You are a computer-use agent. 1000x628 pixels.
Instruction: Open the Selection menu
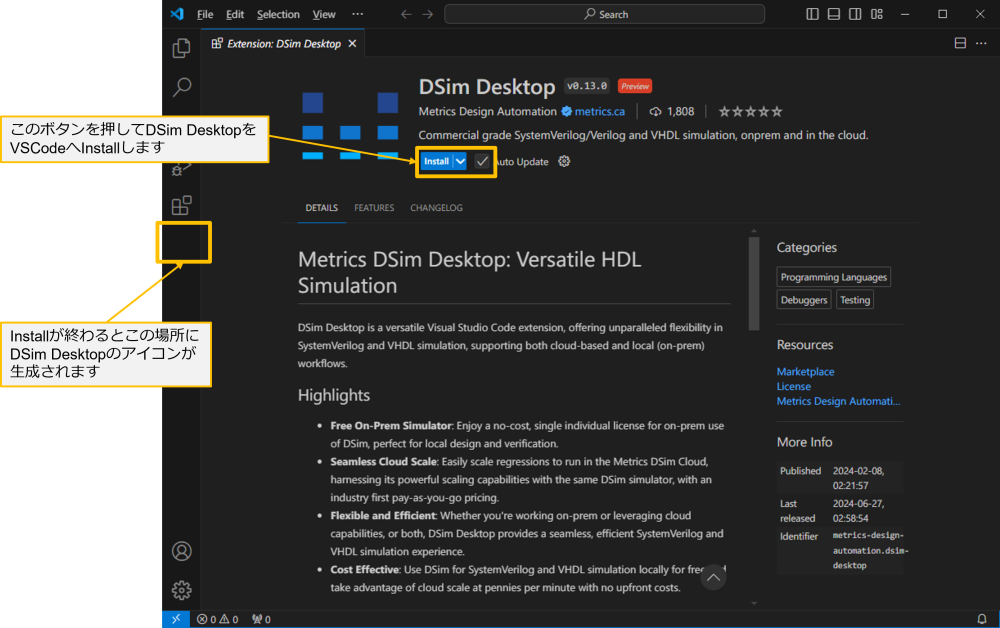pos(278,14)
